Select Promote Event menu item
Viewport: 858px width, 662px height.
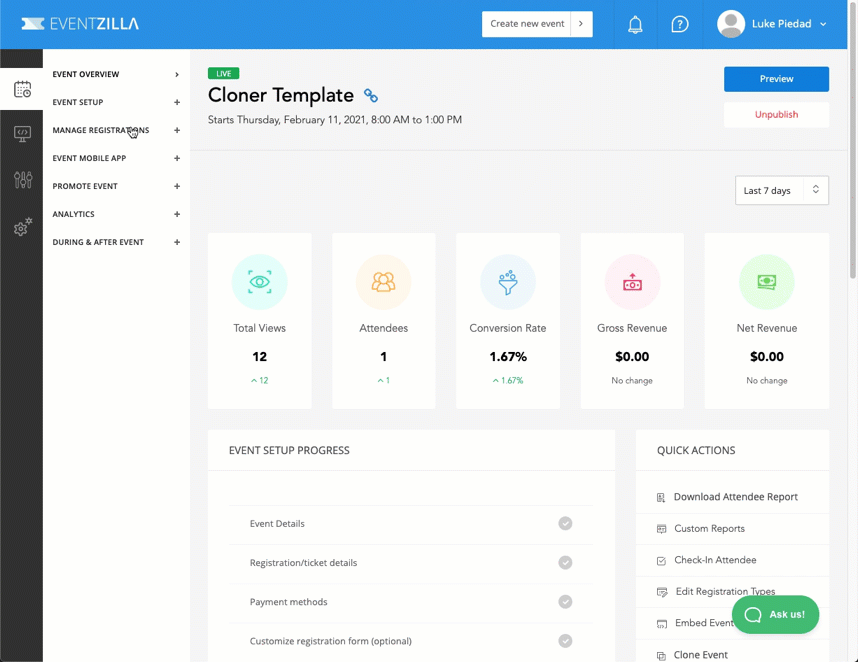[85, 186]
